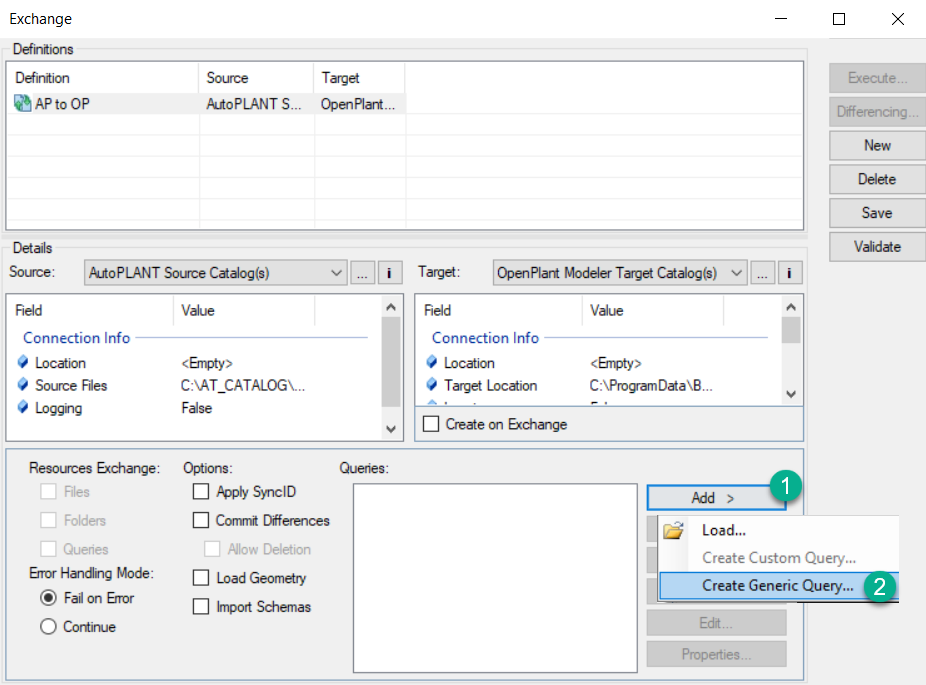Click the target pane scroll-down arrow
Screen dimensions: 926x685
pyautogui.click(x=791, y=394)
